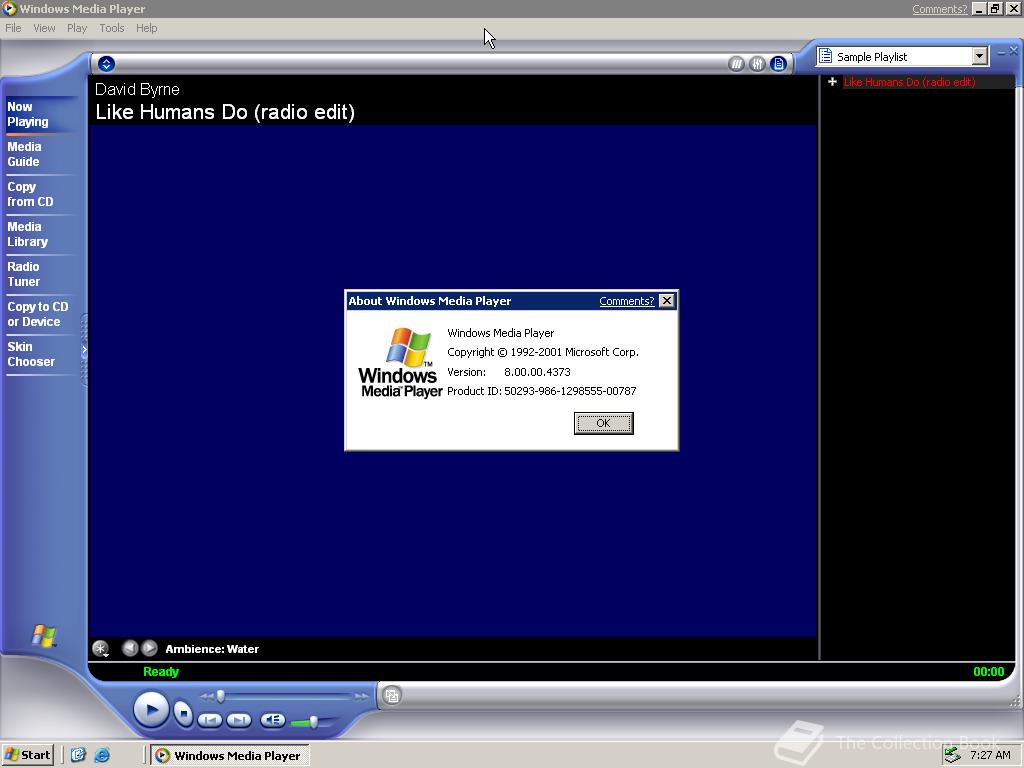Adjust the green volume slider
Image resolution: width=1024 pixels, height=768 pixels.
[313, 722]
